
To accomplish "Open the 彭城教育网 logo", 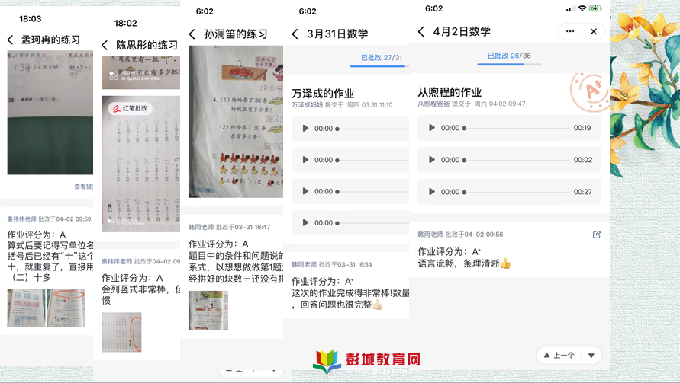I will click(x=367, y=360).
